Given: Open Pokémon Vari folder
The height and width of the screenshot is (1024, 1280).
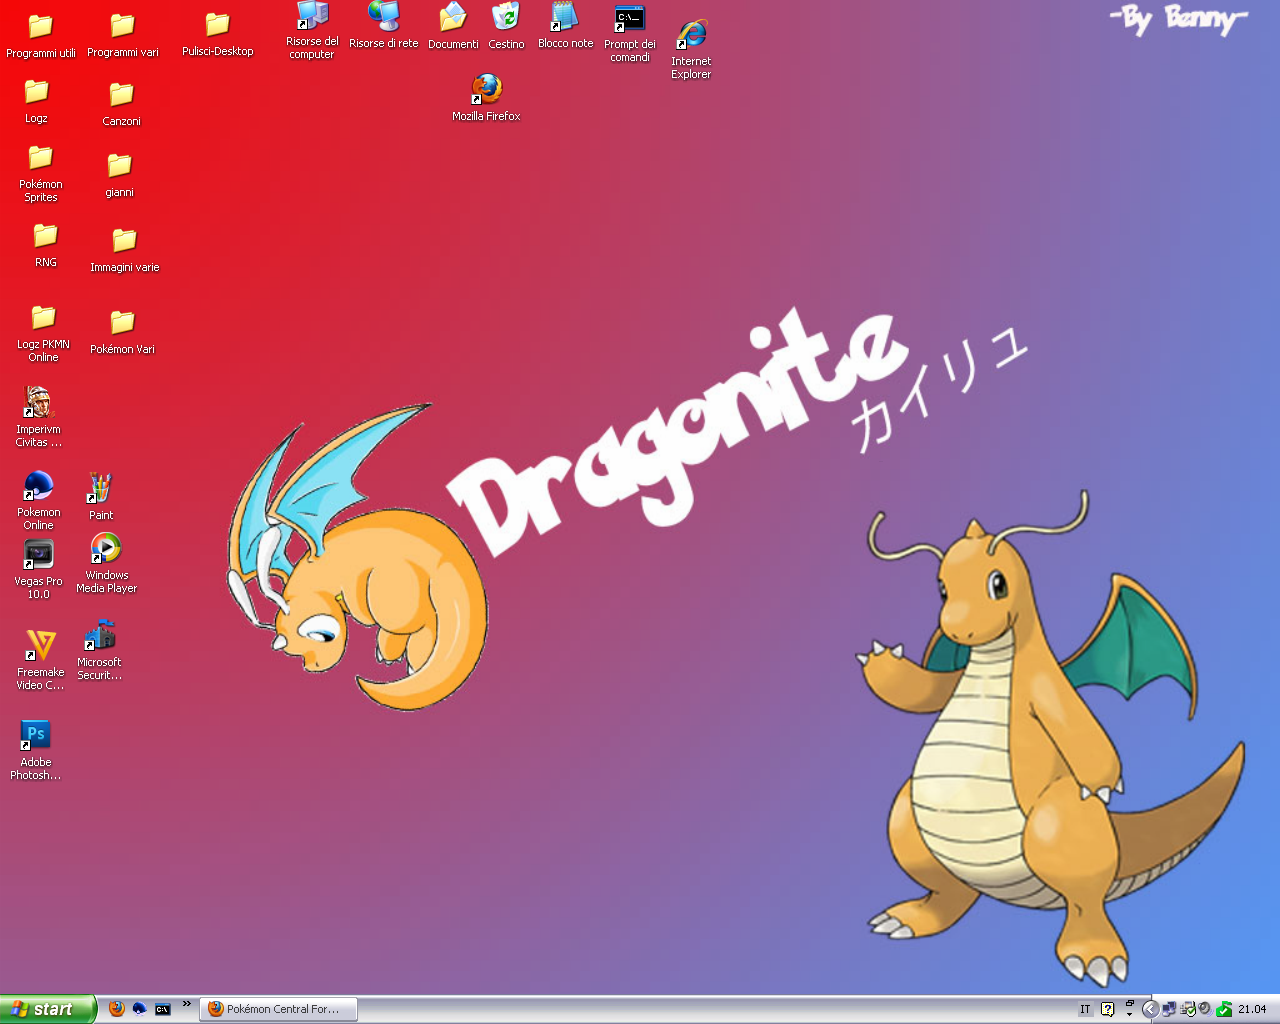Looking at the screenshot, I should pyautogui.click(x=122, y=332).
